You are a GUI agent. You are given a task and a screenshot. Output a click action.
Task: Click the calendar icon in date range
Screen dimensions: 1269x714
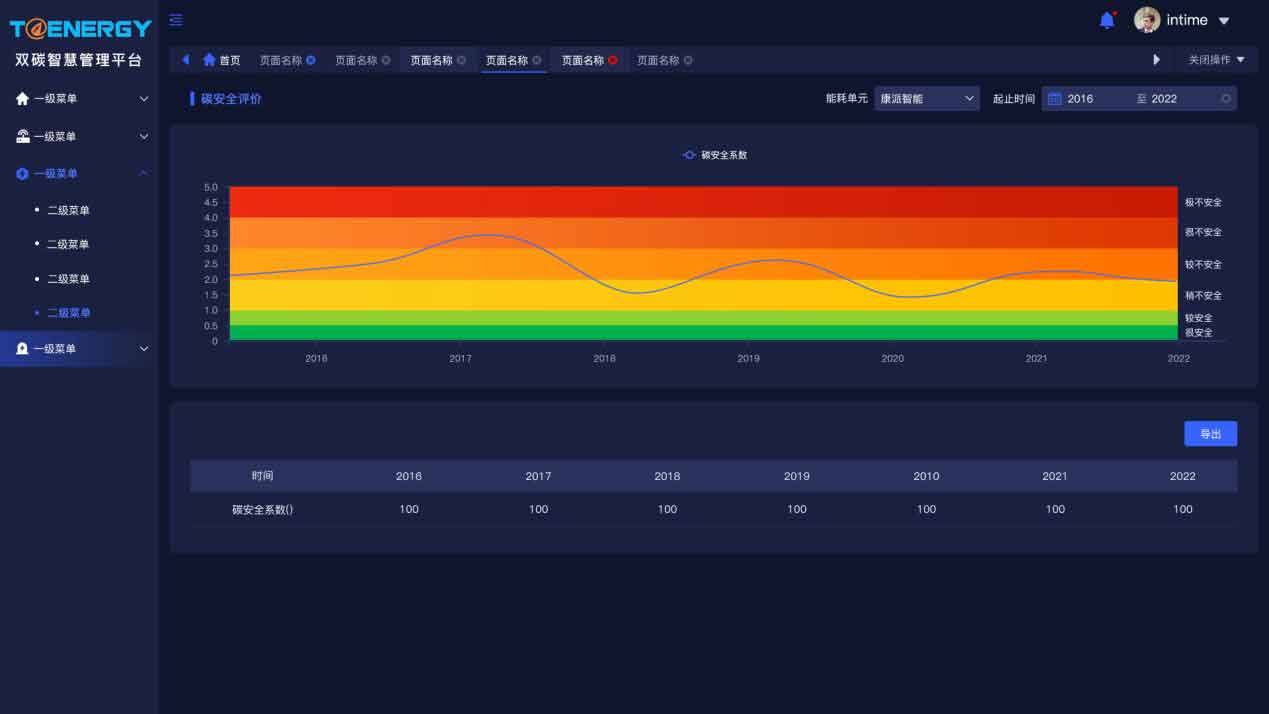click(1054, 98)
